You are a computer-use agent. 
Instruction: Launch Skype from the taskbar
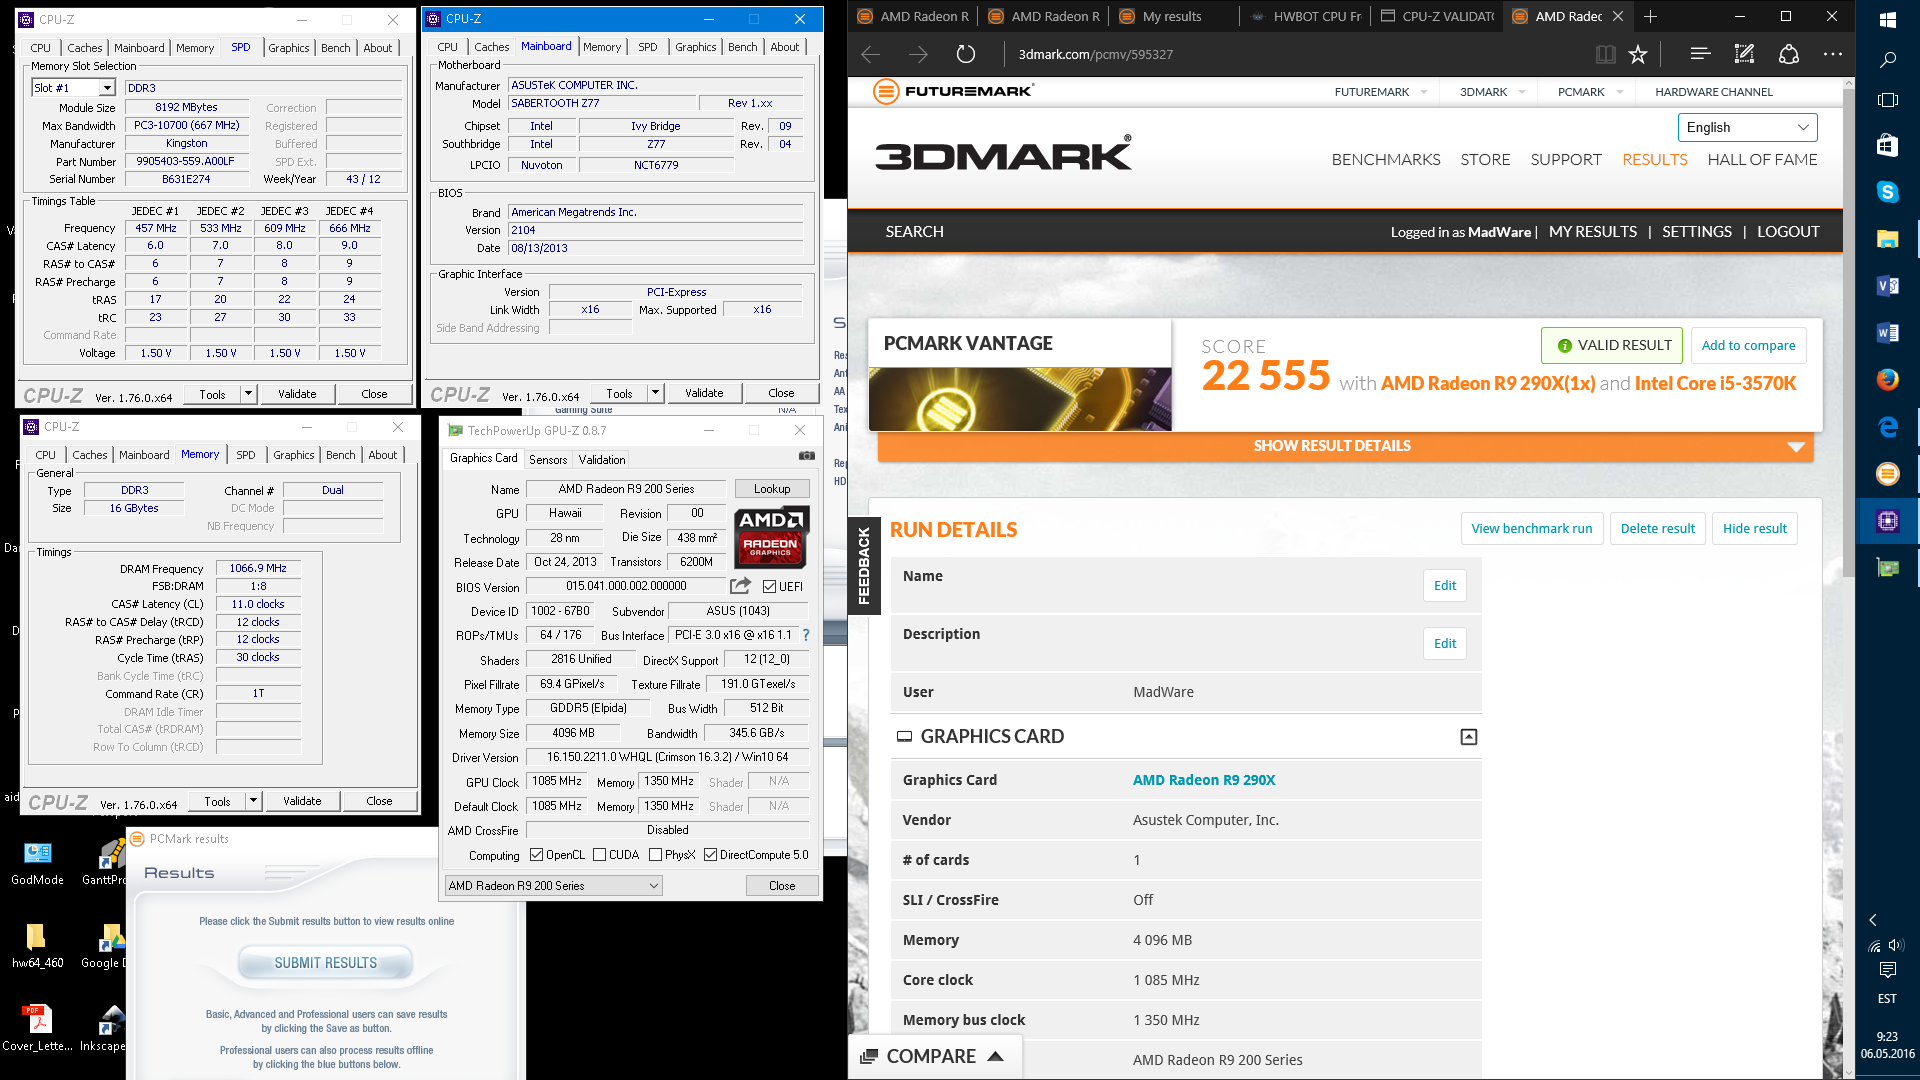[x=1887, y=191]
